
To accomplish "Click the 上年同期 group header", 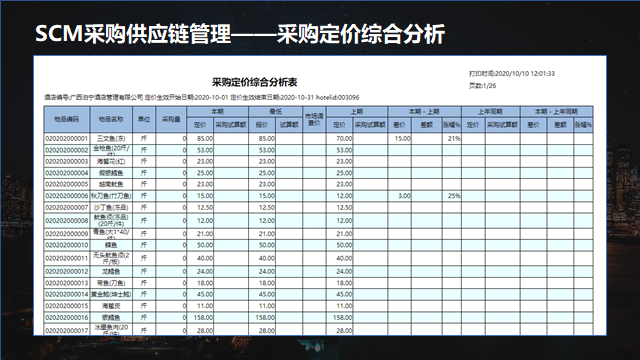I will [491, 111].
